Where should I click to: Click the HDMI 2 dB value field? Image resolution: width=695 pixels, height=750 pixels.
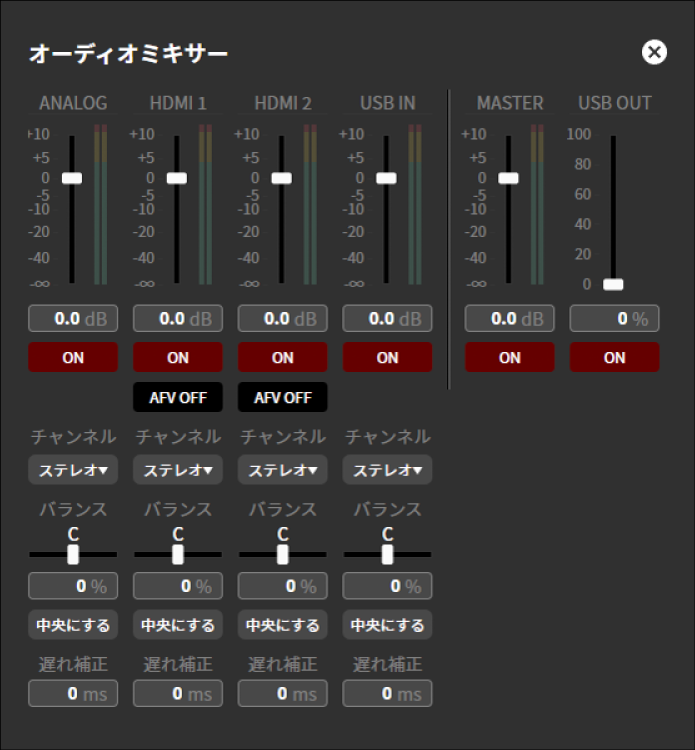tap(282, 318)
